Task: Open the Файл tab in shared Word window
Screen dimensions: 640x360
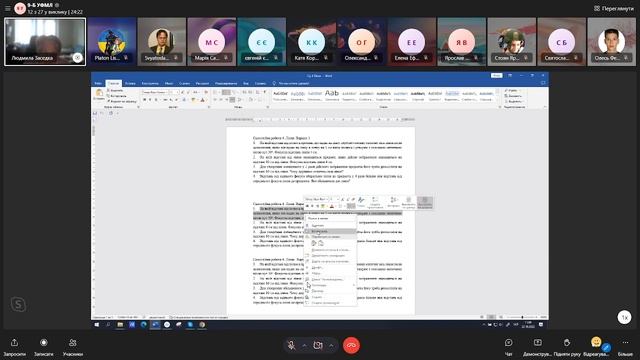Action: [x=98, y=83]
